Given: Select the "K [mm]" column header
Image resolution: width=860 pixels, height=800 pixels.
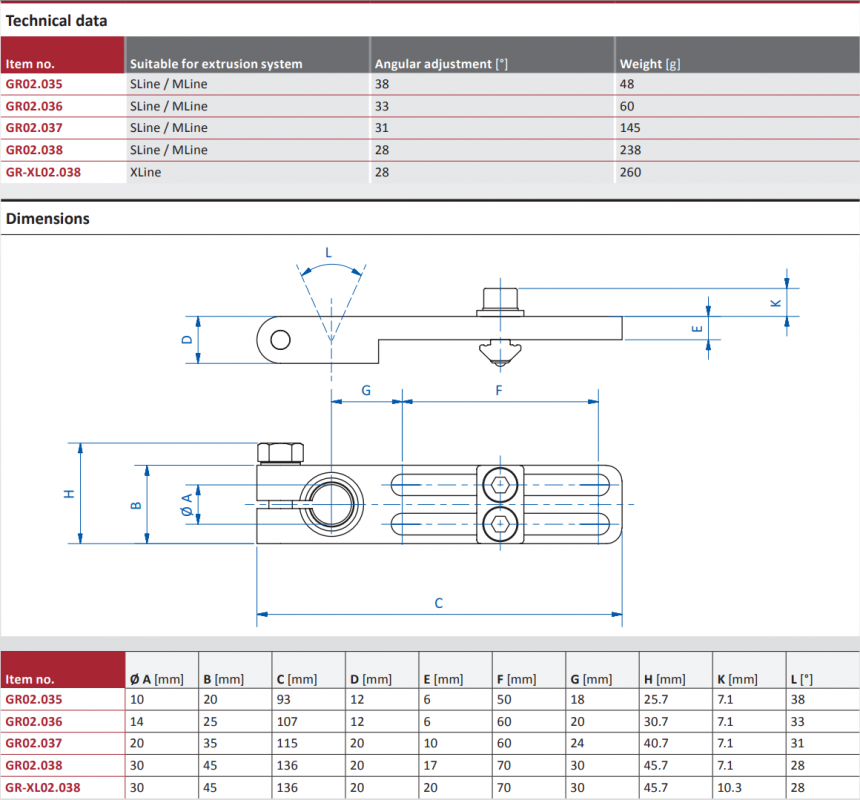Looking at the screenshot, I should 738,679.
